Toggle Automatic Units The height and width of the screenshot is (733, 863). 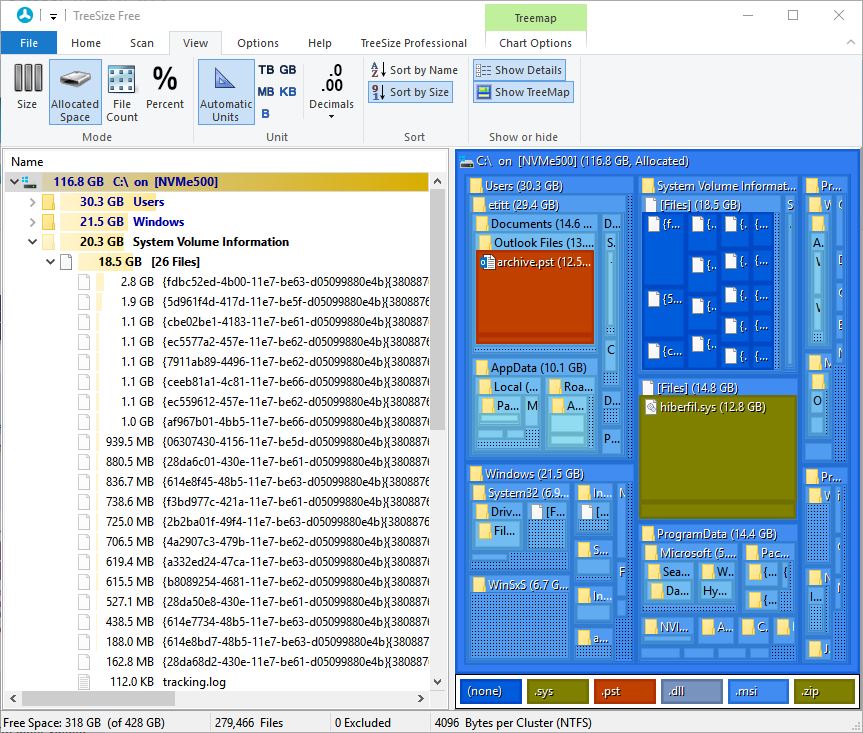[226, 92]
